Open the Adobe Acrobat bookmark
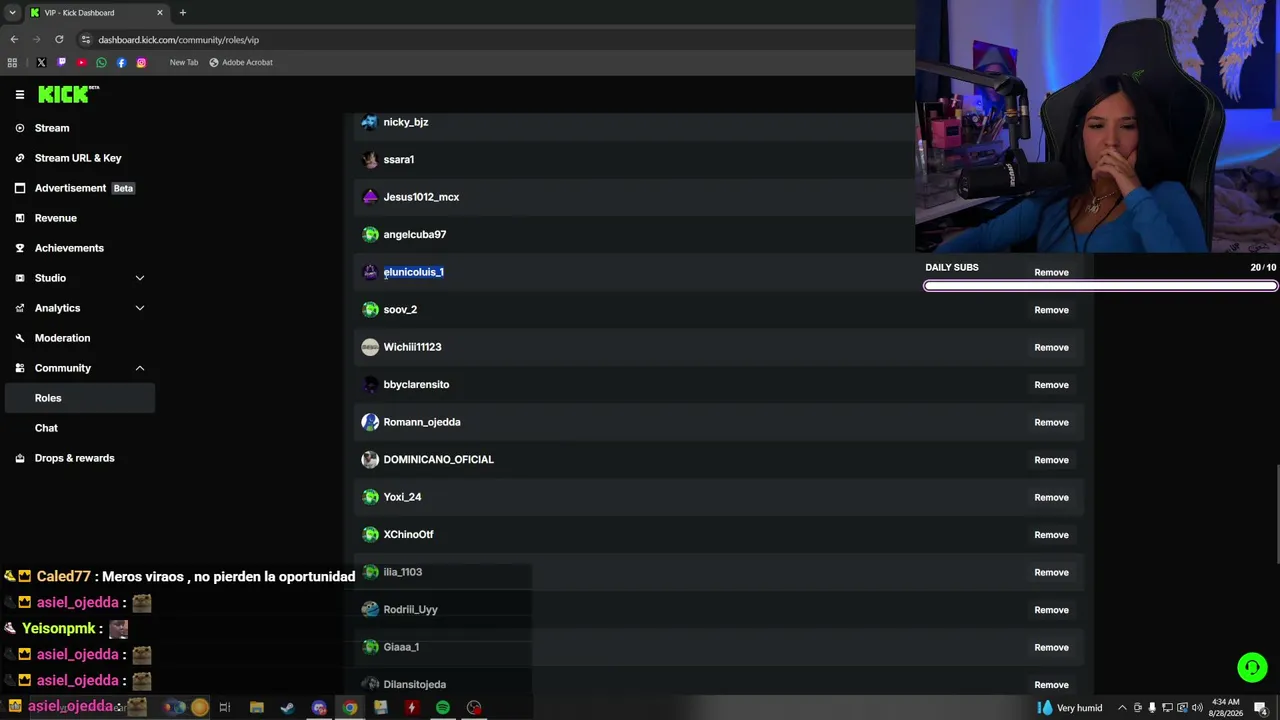This screenshot has height=720, width=1280. pyautogui.click(x=240, y=63)
